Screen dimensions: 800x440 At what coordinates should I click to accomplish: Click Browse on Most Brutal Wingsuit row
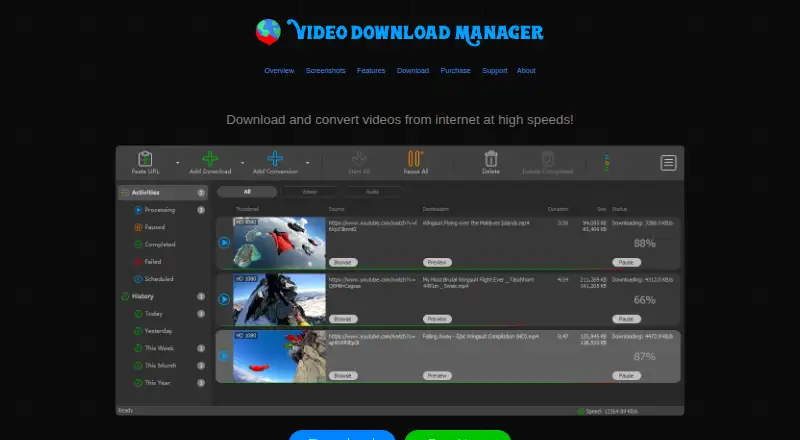click(343, 319)
